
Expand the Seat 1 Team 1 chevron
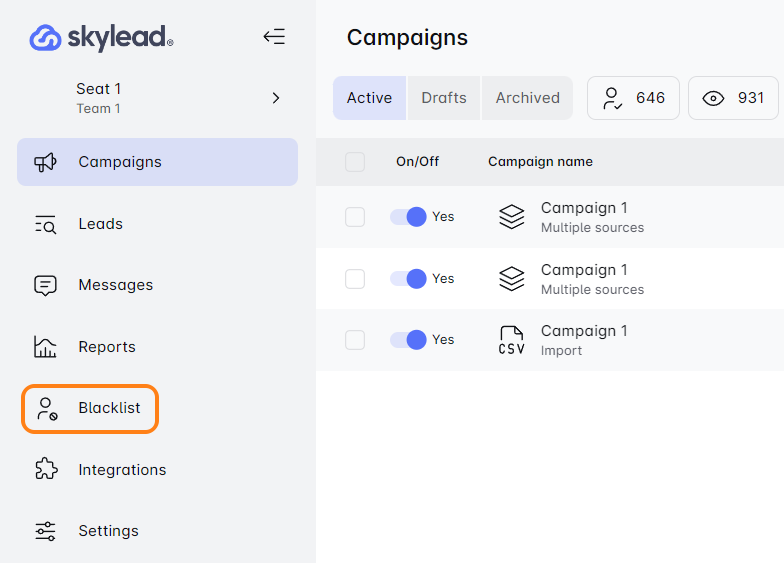(276, 98)
